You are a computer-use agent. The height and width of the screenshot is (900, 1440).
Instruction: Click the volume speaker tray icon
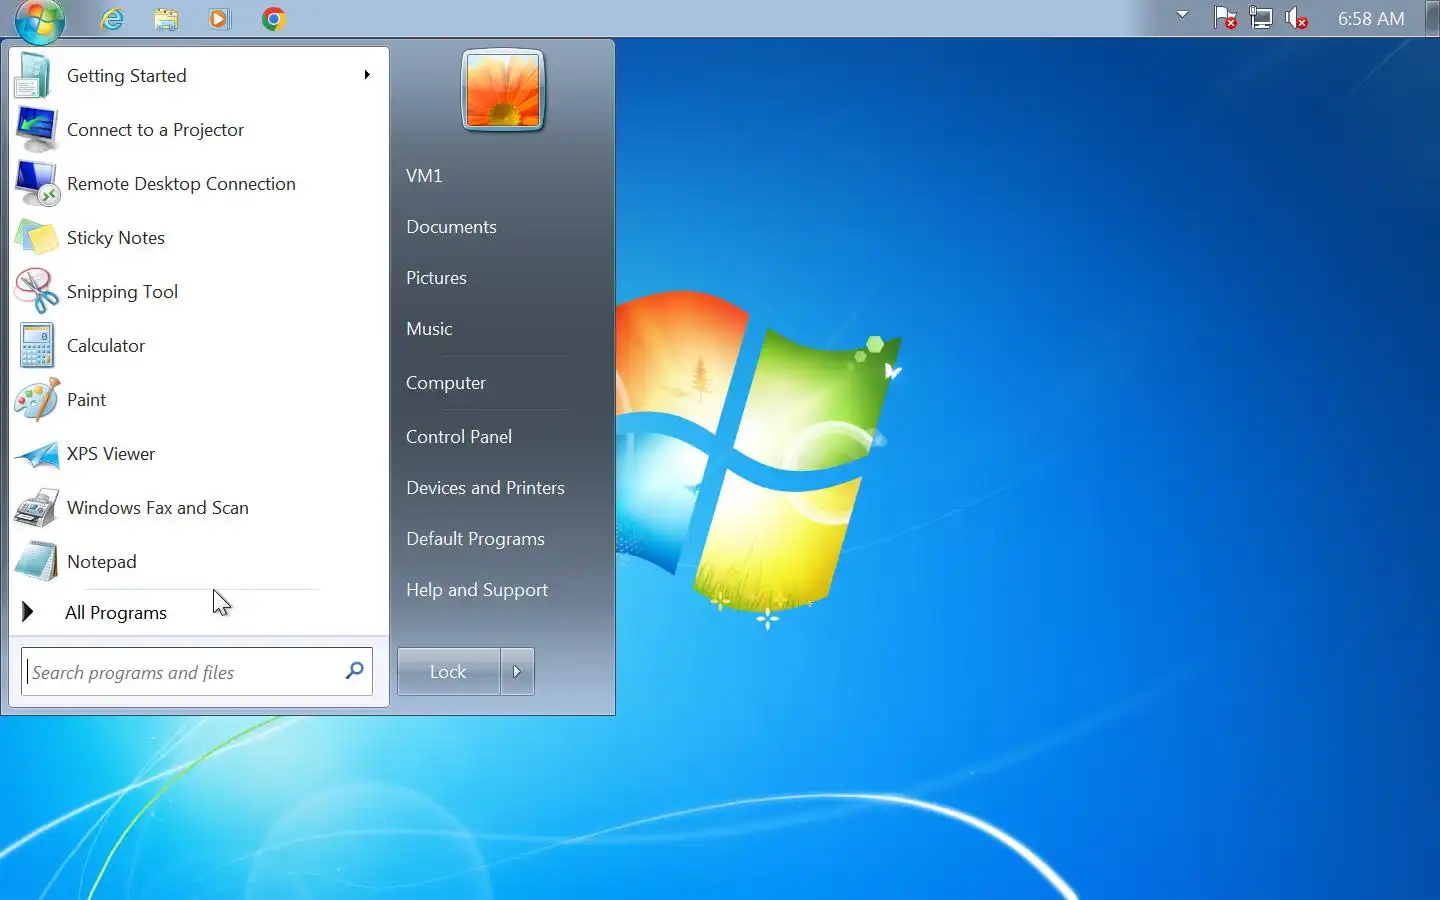[x=1297, y=18]
